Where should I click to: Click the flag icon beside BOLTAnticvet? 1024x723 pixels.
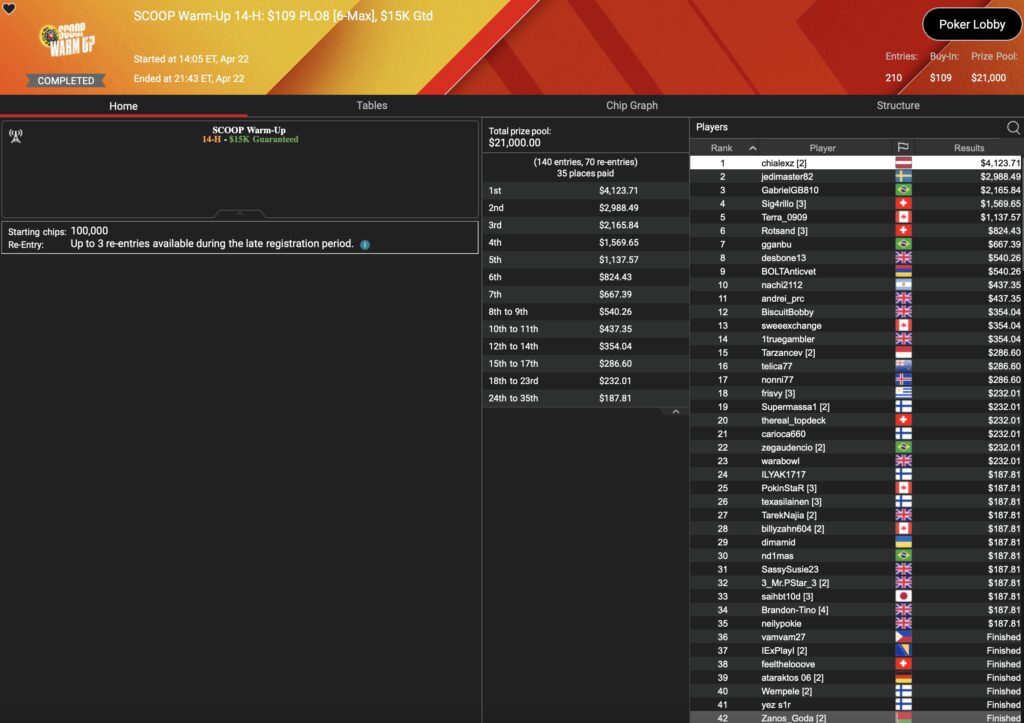click(903, 272)
